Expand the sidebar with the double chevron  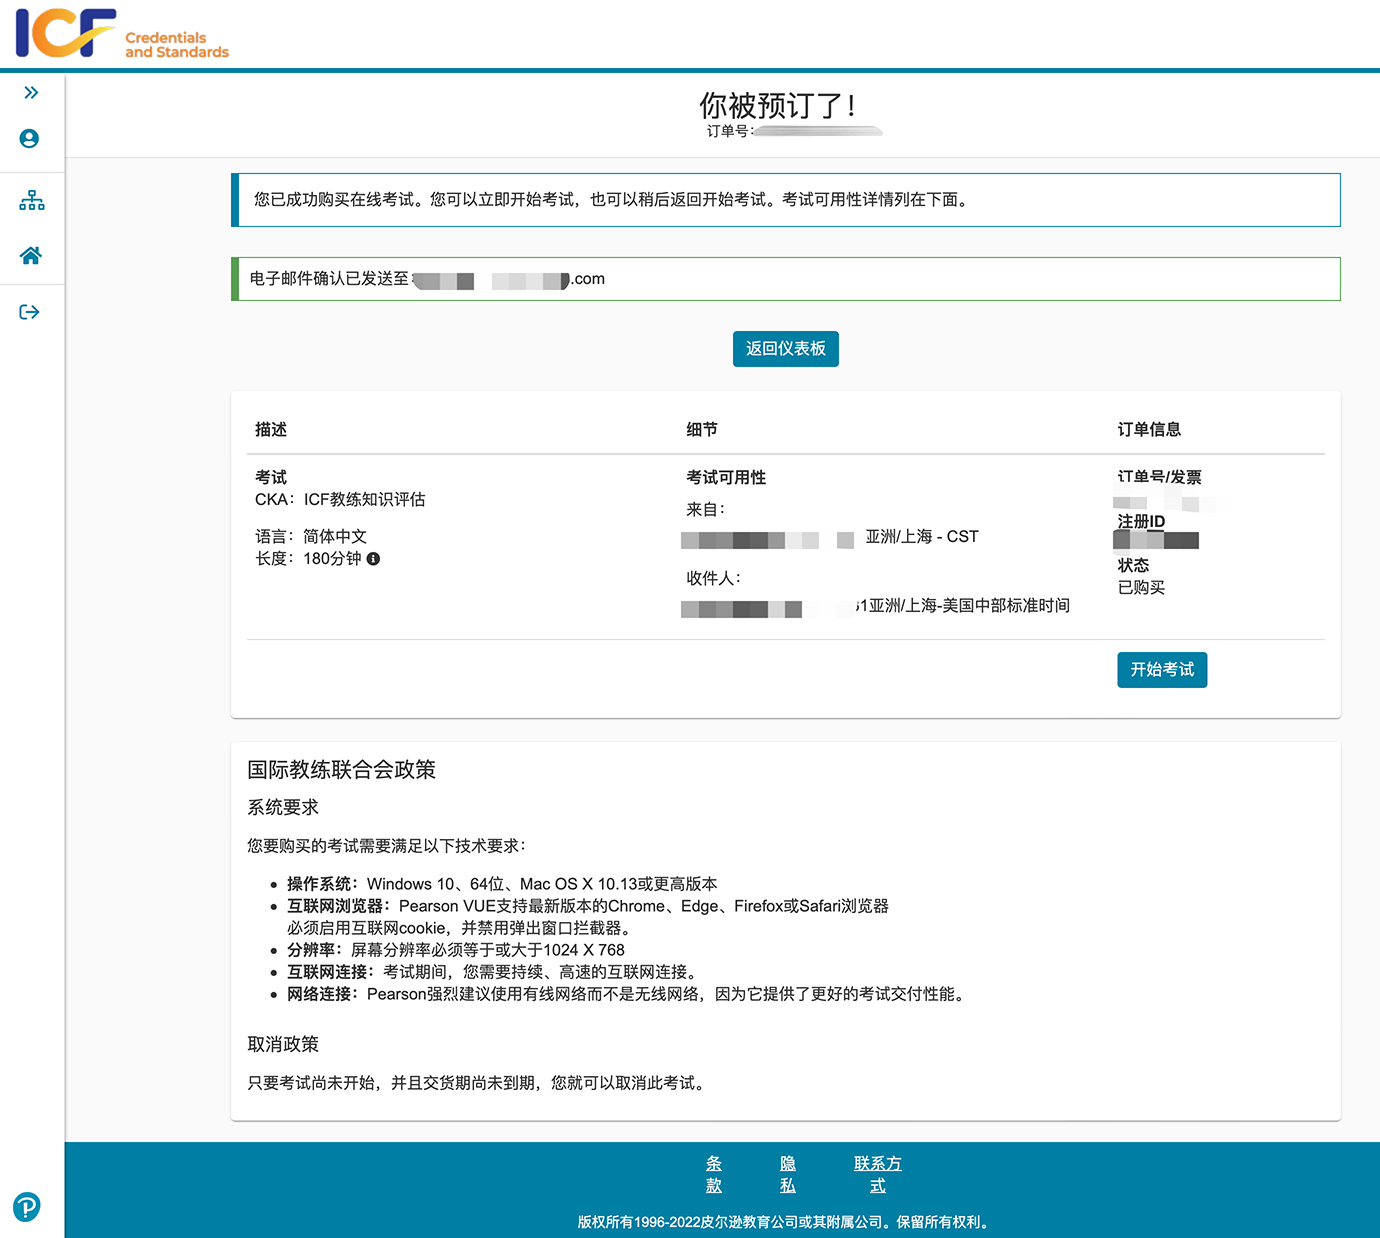coord(31,93)
